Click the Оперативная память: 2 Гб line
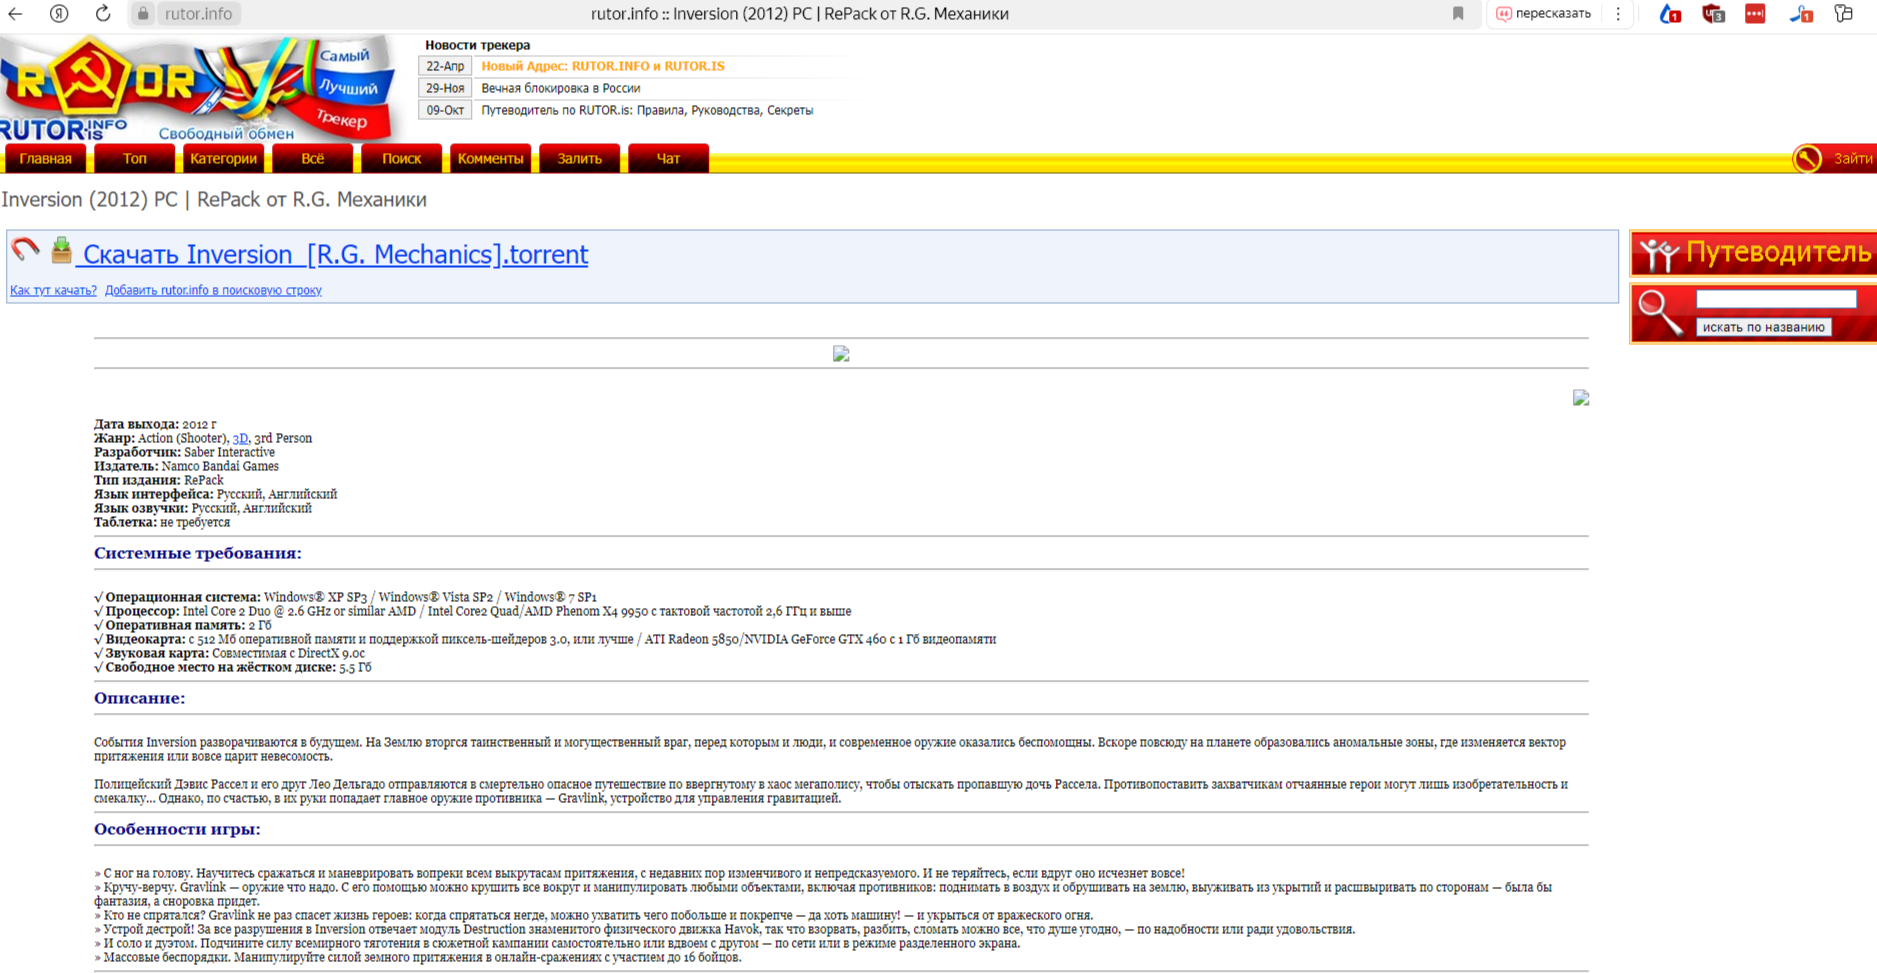Viewport: 1877px width, 973px height. coord(183,625)
